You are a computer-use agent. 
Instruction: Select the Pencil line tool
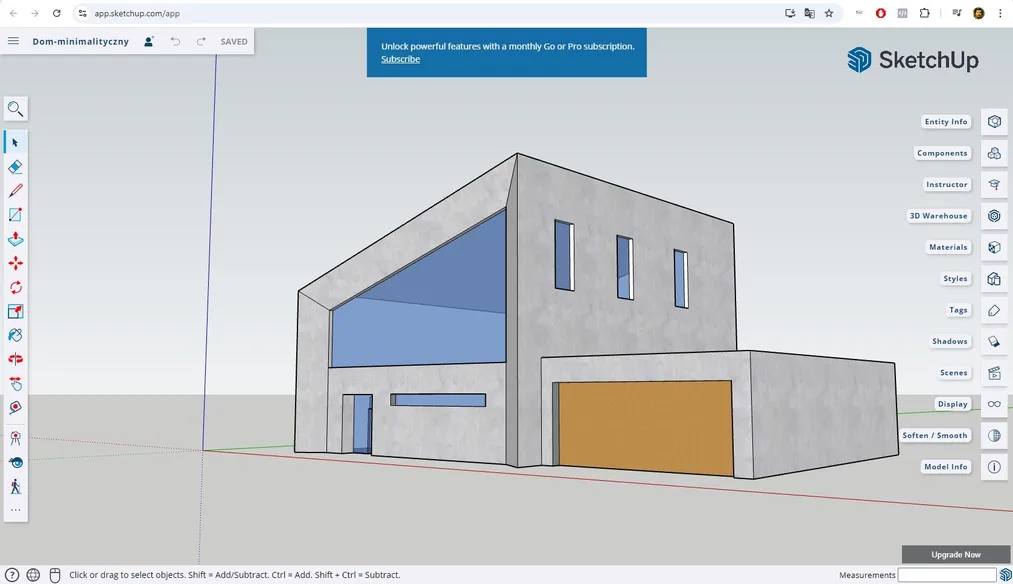[x=15, y=190]
